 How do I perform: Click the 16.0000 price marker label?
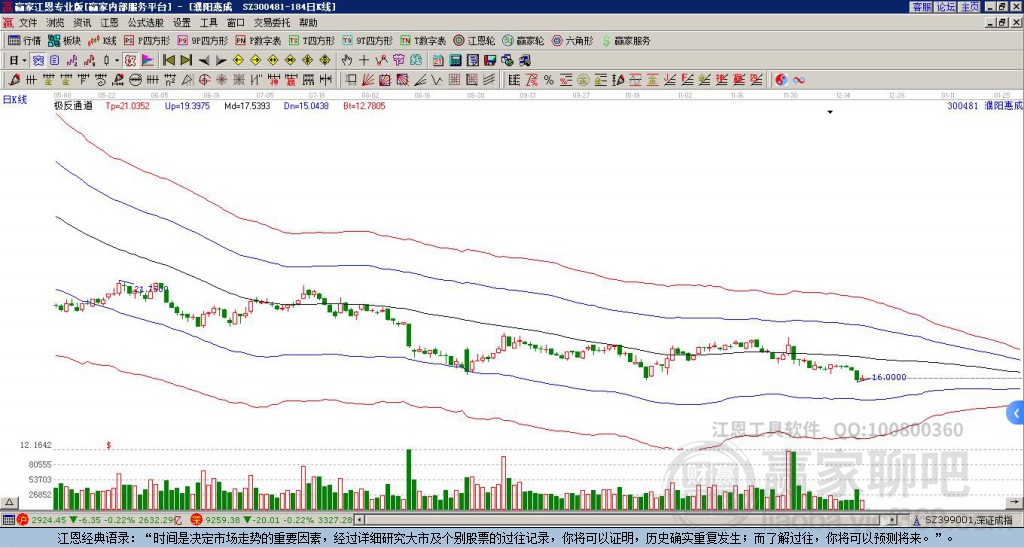[889, 377]
